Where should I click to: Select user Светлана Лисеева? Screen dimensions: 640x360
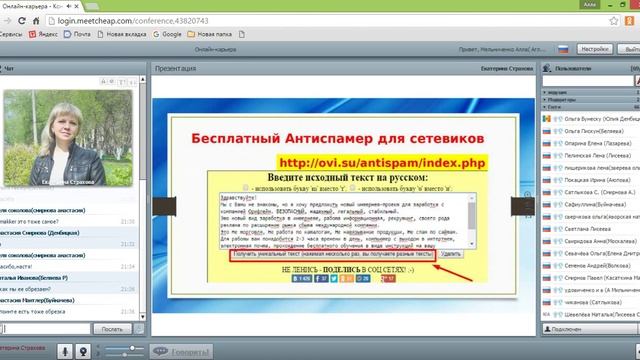(587, 229)
